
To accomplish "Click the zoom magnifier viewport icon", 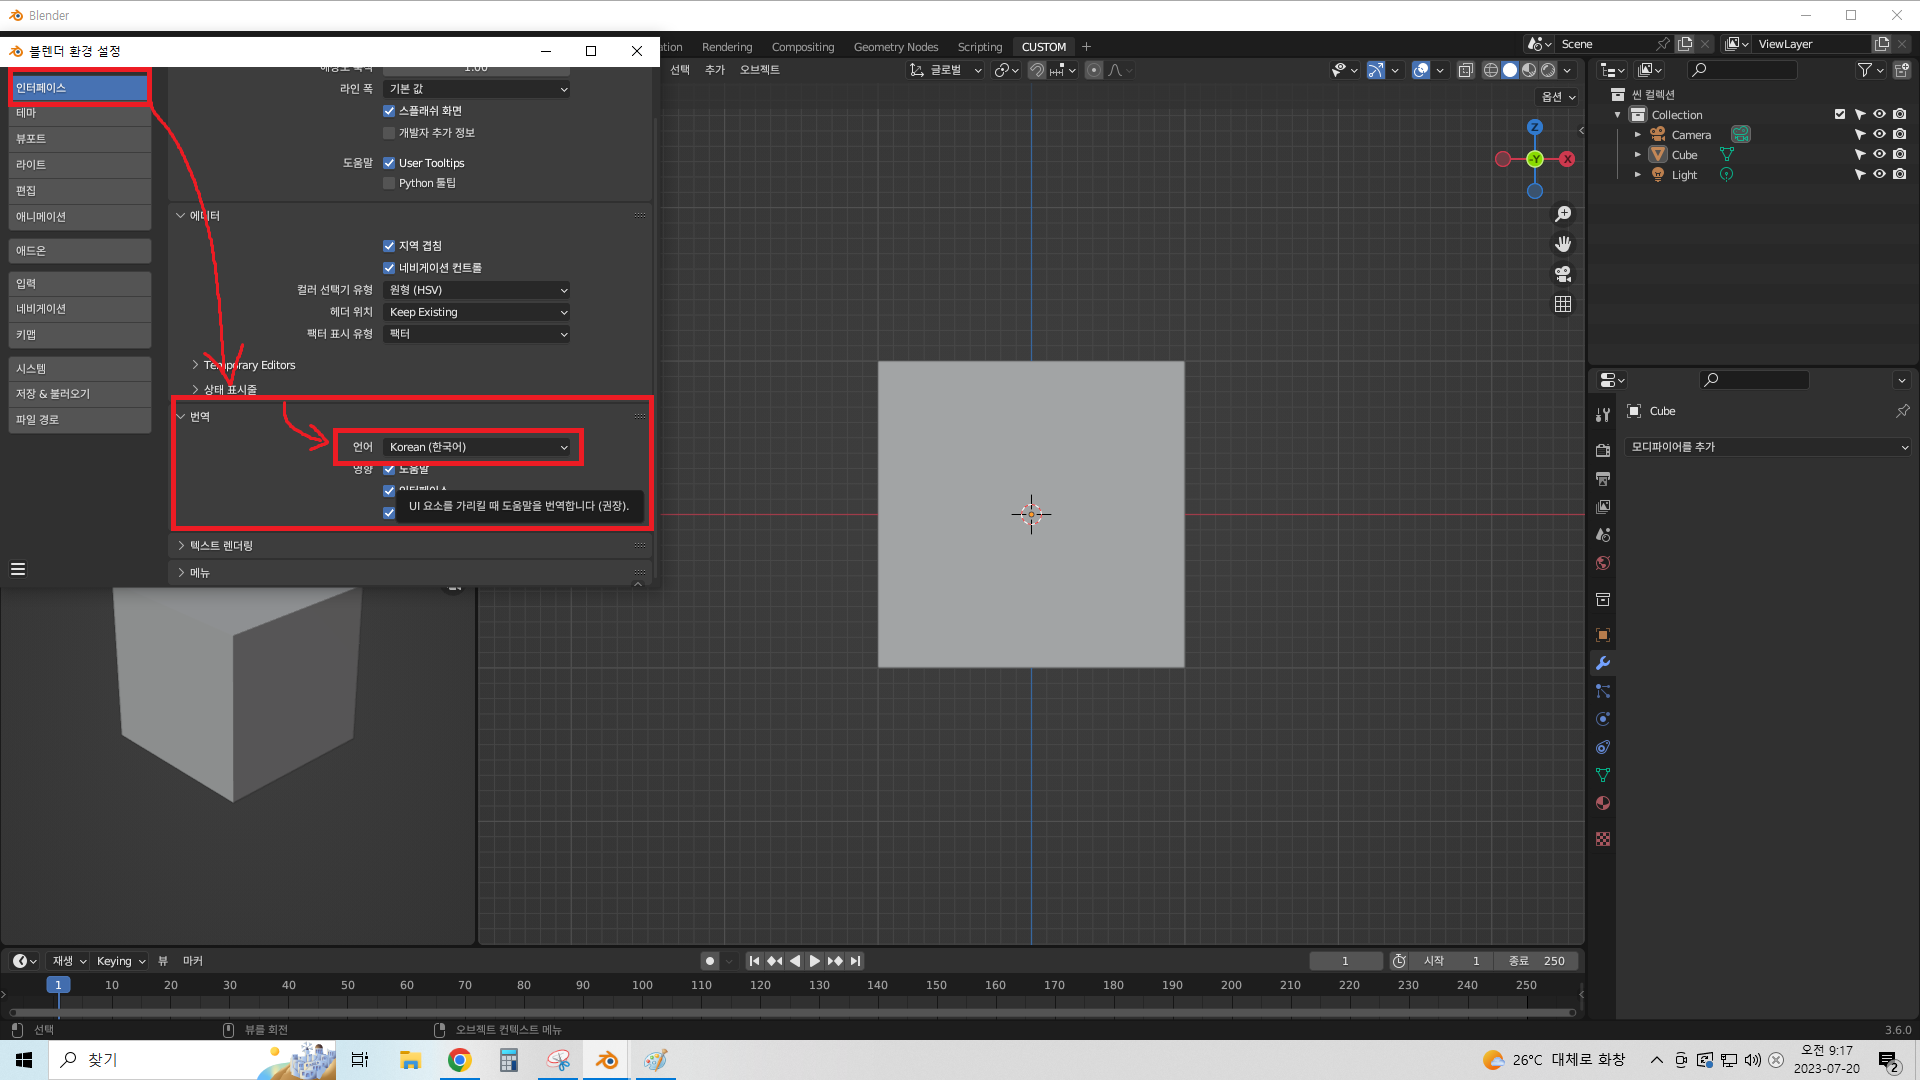I will point(1563,214).
